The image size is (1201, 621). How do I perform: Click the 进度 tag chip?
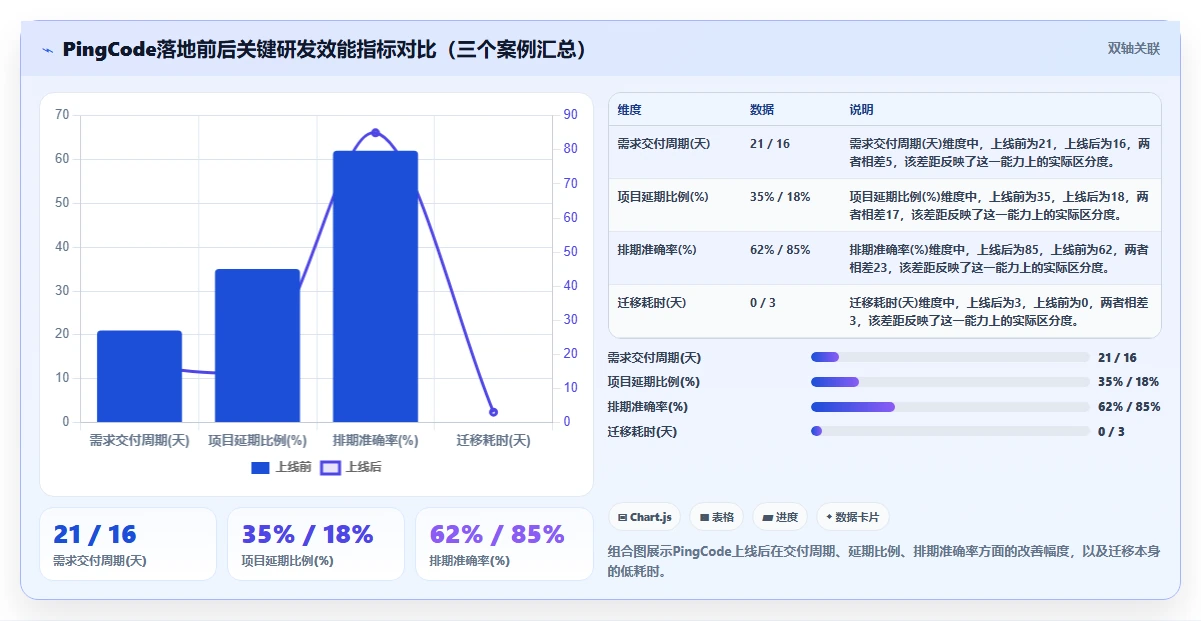[780, 517]
